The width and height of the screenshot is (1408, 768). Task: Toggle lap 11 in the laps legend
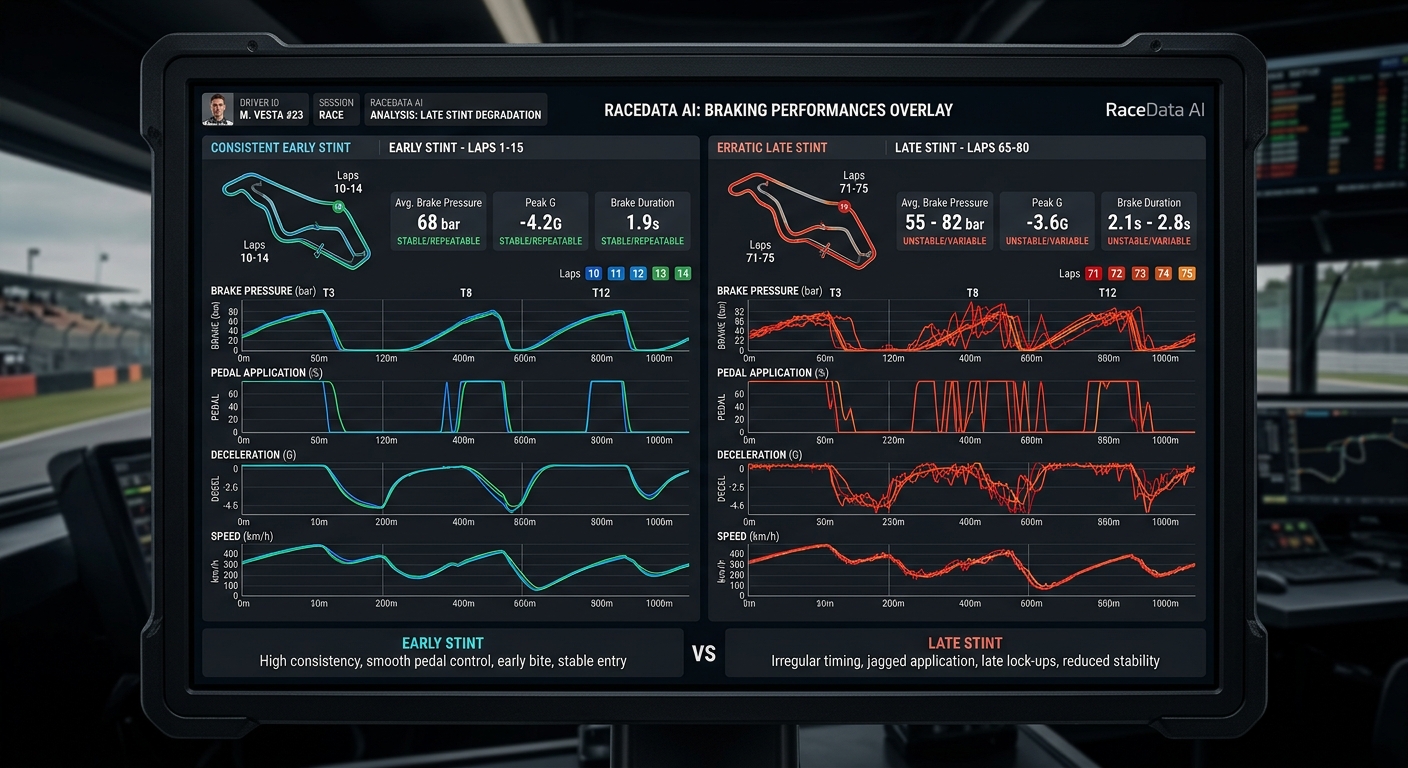click(x=615, y=274)
